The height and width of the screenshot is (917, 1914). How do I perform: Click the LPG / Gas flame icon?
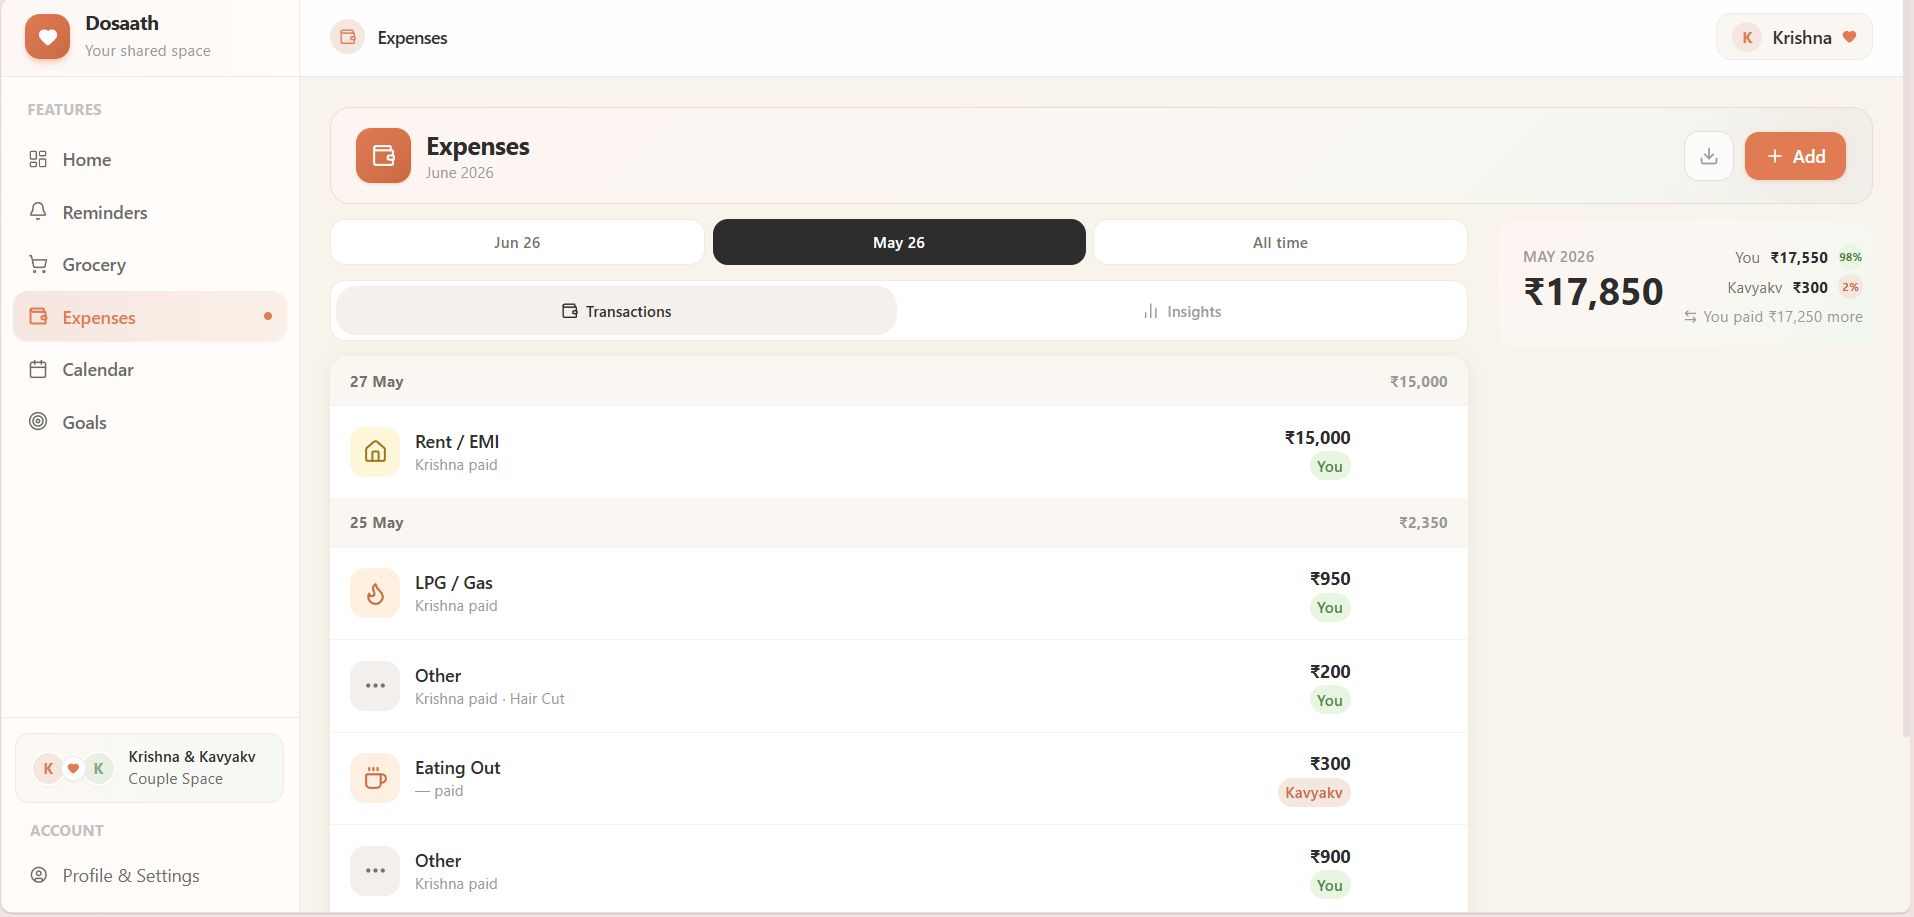375,593
